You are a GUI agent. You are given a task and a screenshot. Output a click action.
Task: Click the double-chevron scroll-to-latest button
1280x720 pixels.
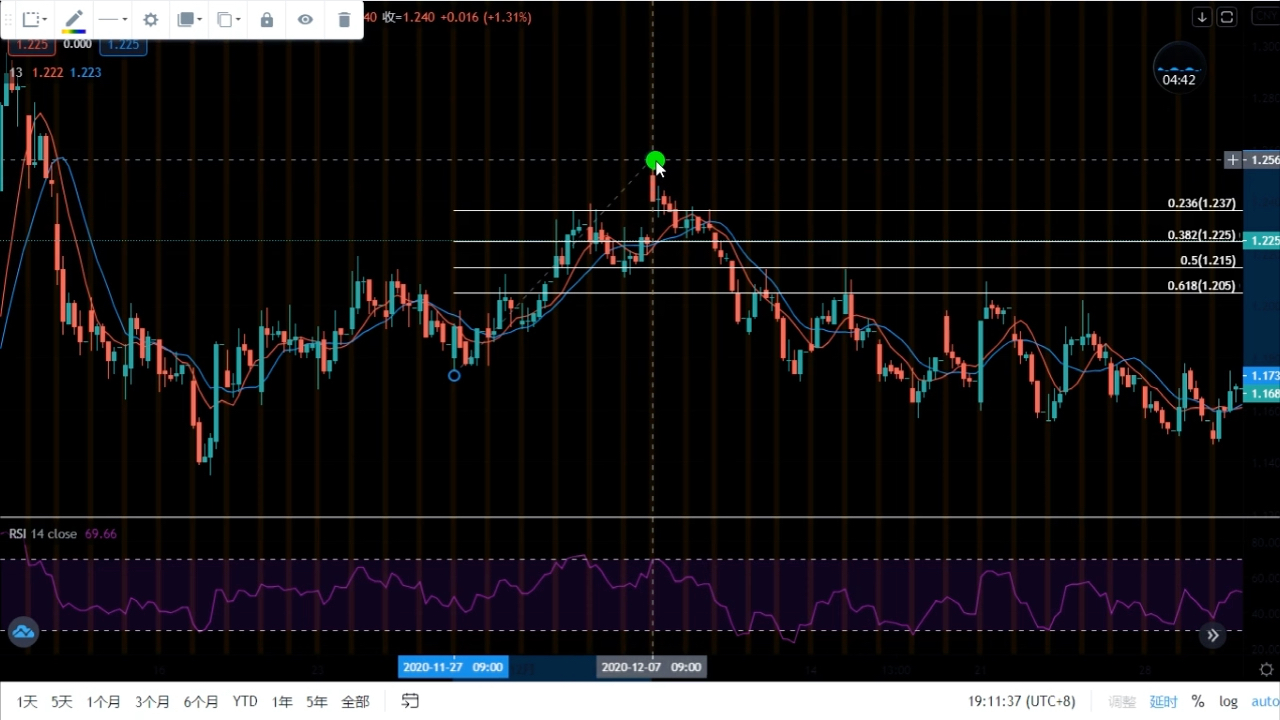coord(1212,634)
